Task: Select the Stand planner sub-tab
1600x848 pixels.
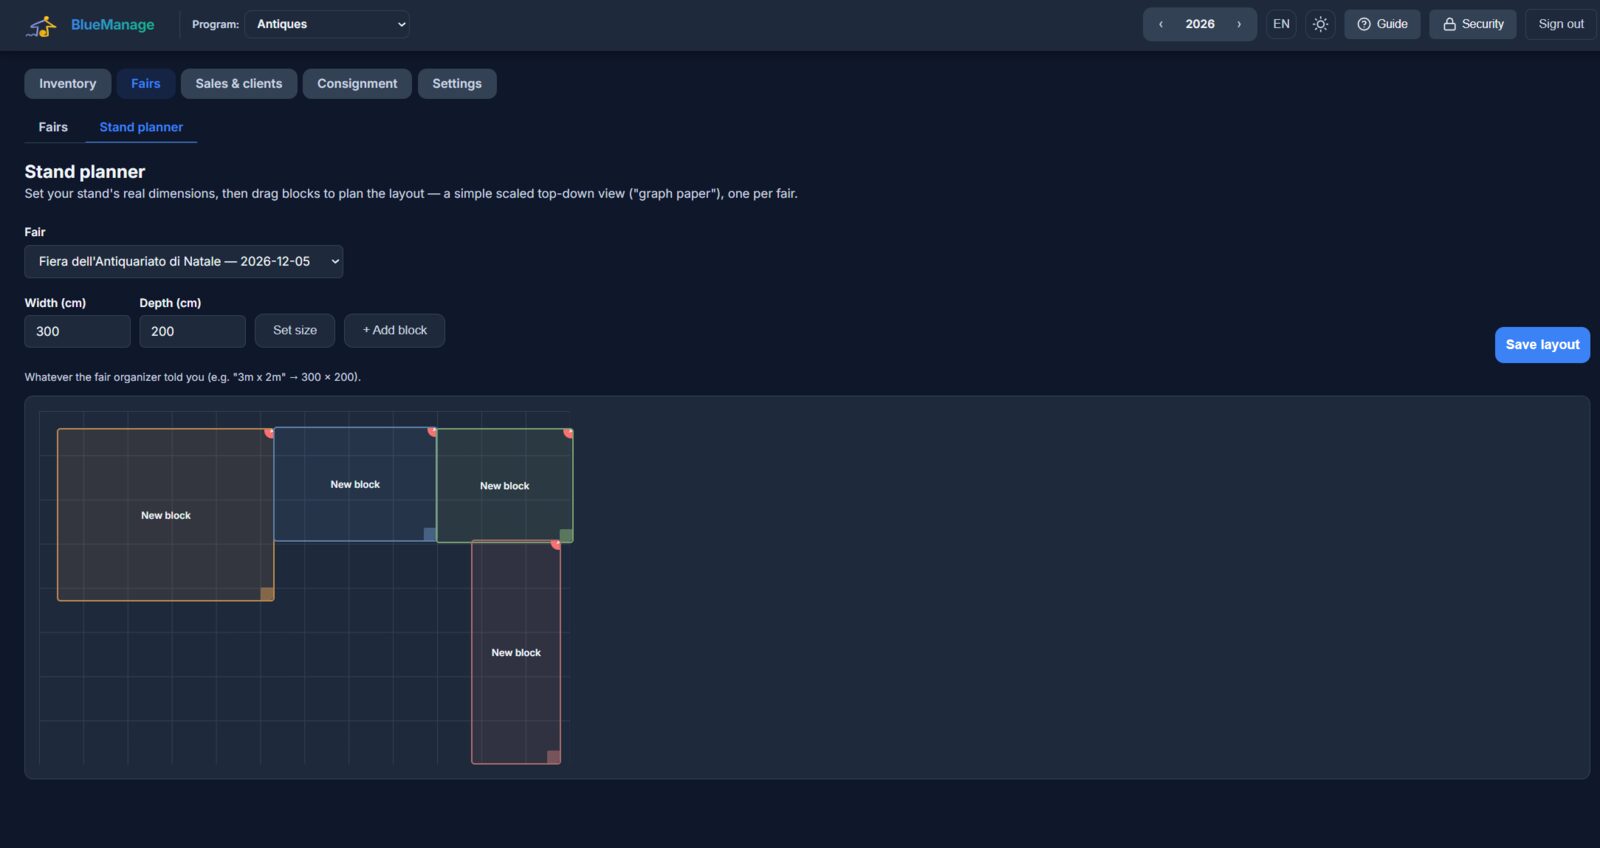Action: pos(141,127)
